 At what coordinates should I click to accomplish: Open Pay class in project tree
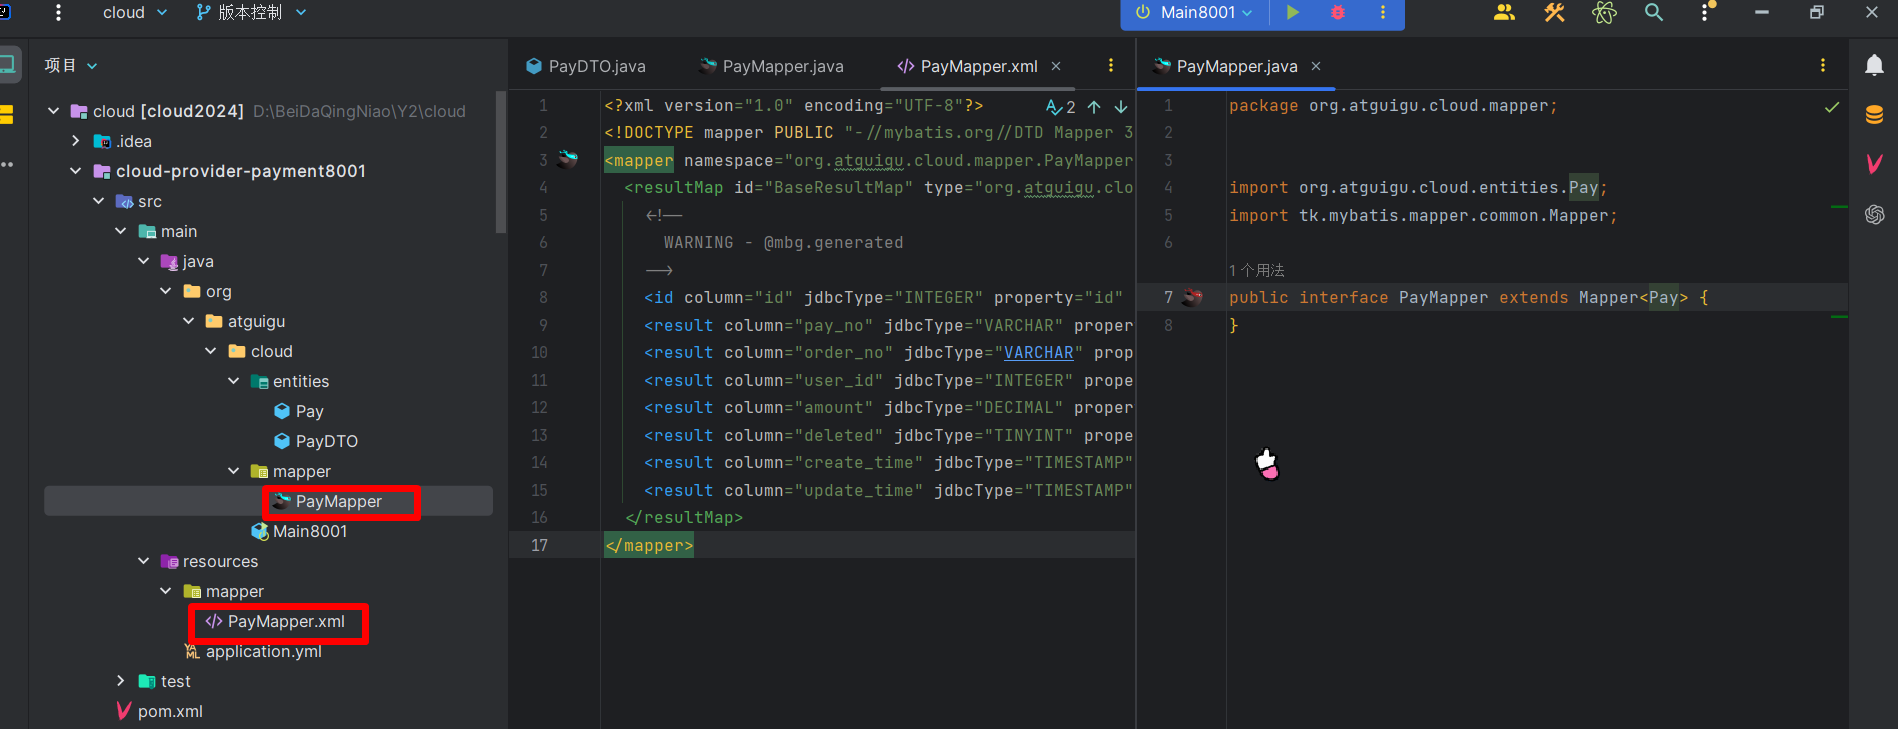(309, 411)
